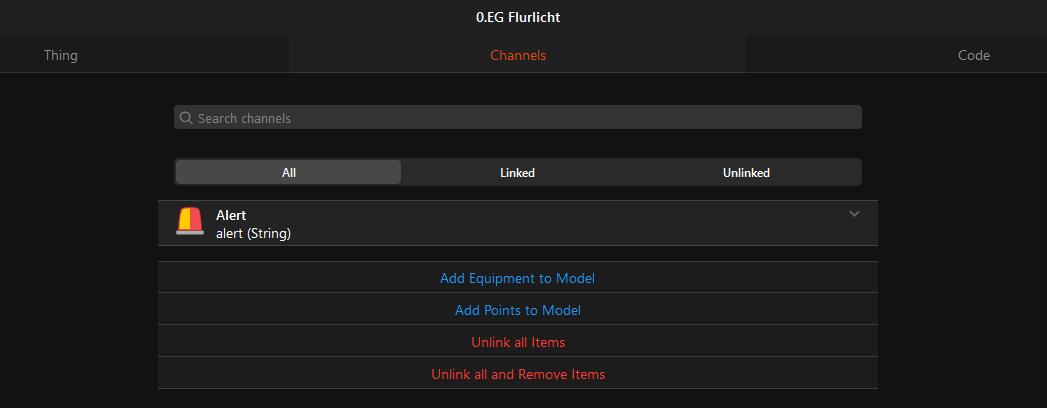Viewport: 1047px width, 408px height.
Task: Filter channels by Linked
Action: 517,172
